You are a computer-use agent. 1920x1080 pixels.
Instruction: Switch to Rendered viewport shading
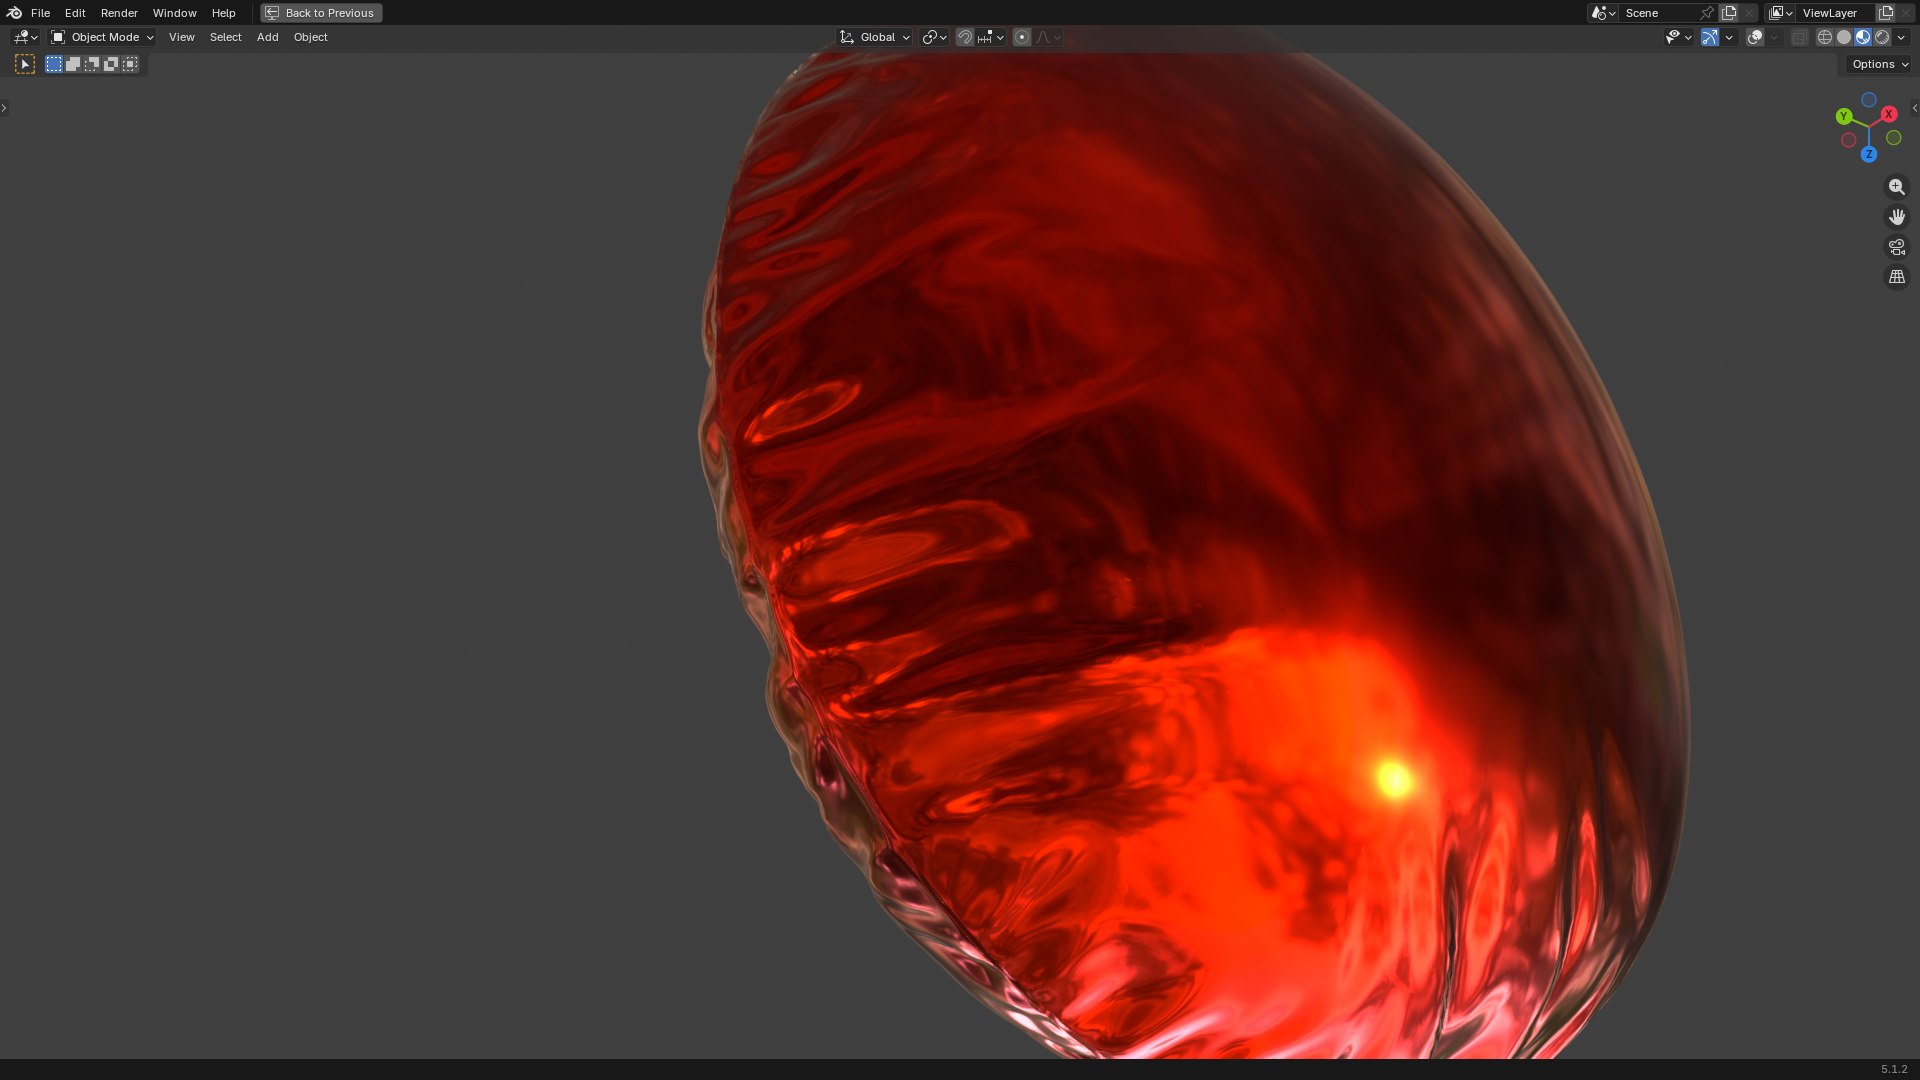1882,37
